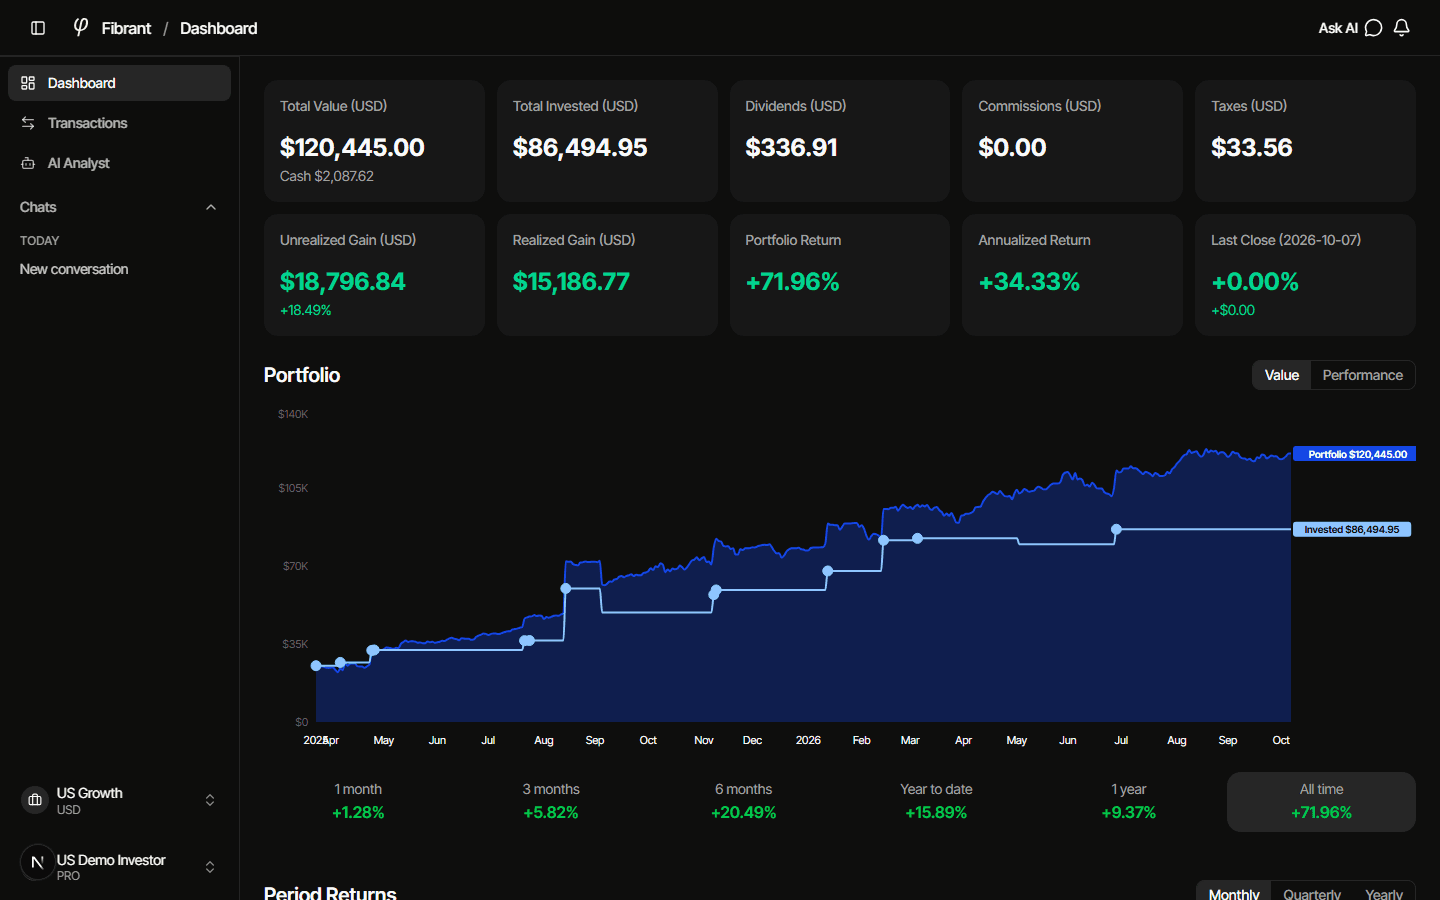1440x900 pixels.
Task: Click the Unrealized Gain $18,796.84 value
Action: click(x=343, y=282)
